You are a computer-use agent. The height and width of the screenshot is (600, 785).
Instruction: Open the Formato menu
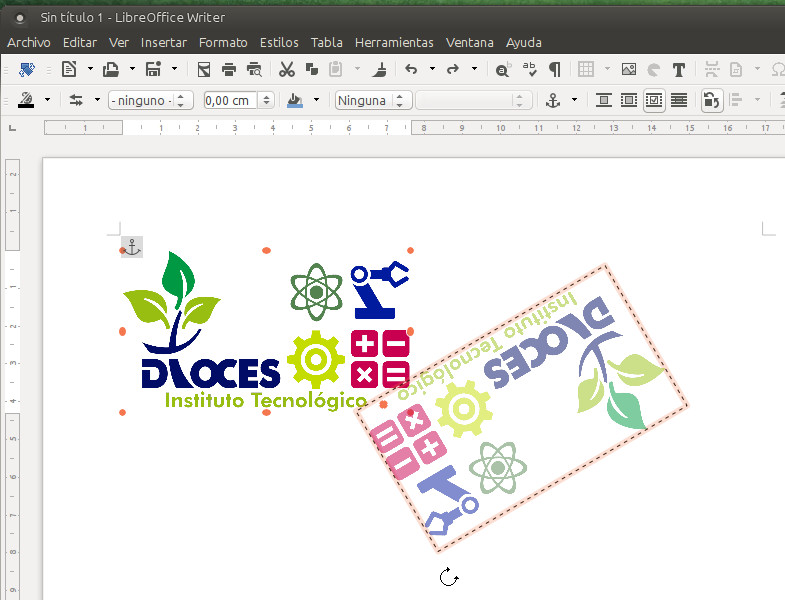tap(223, 43)
